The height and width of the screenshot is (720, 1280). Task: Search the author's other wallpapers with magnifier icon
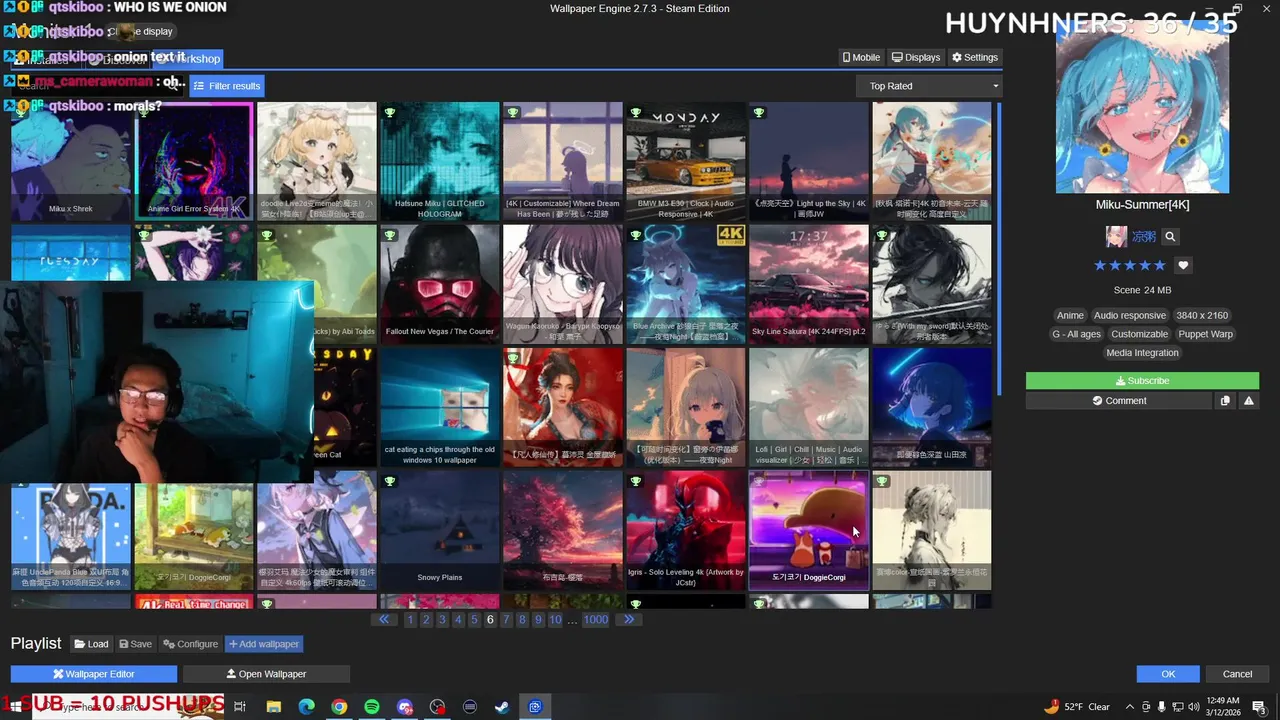click(1169, 237)
